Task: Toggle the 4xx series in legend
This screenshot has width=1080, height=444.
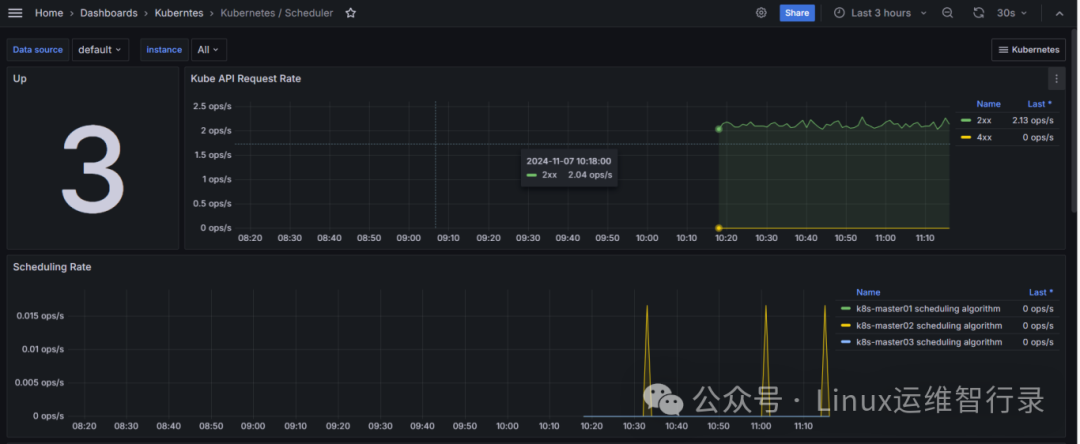Action: (984, 137)
